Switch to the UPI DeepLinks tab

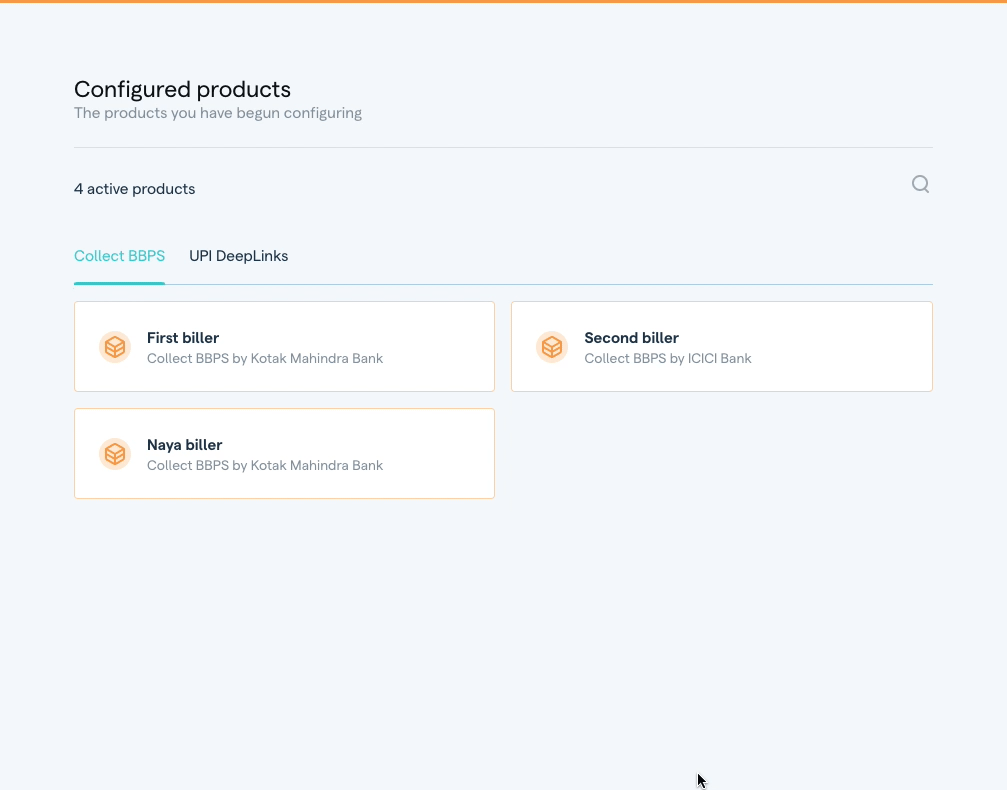pos(238,256)
